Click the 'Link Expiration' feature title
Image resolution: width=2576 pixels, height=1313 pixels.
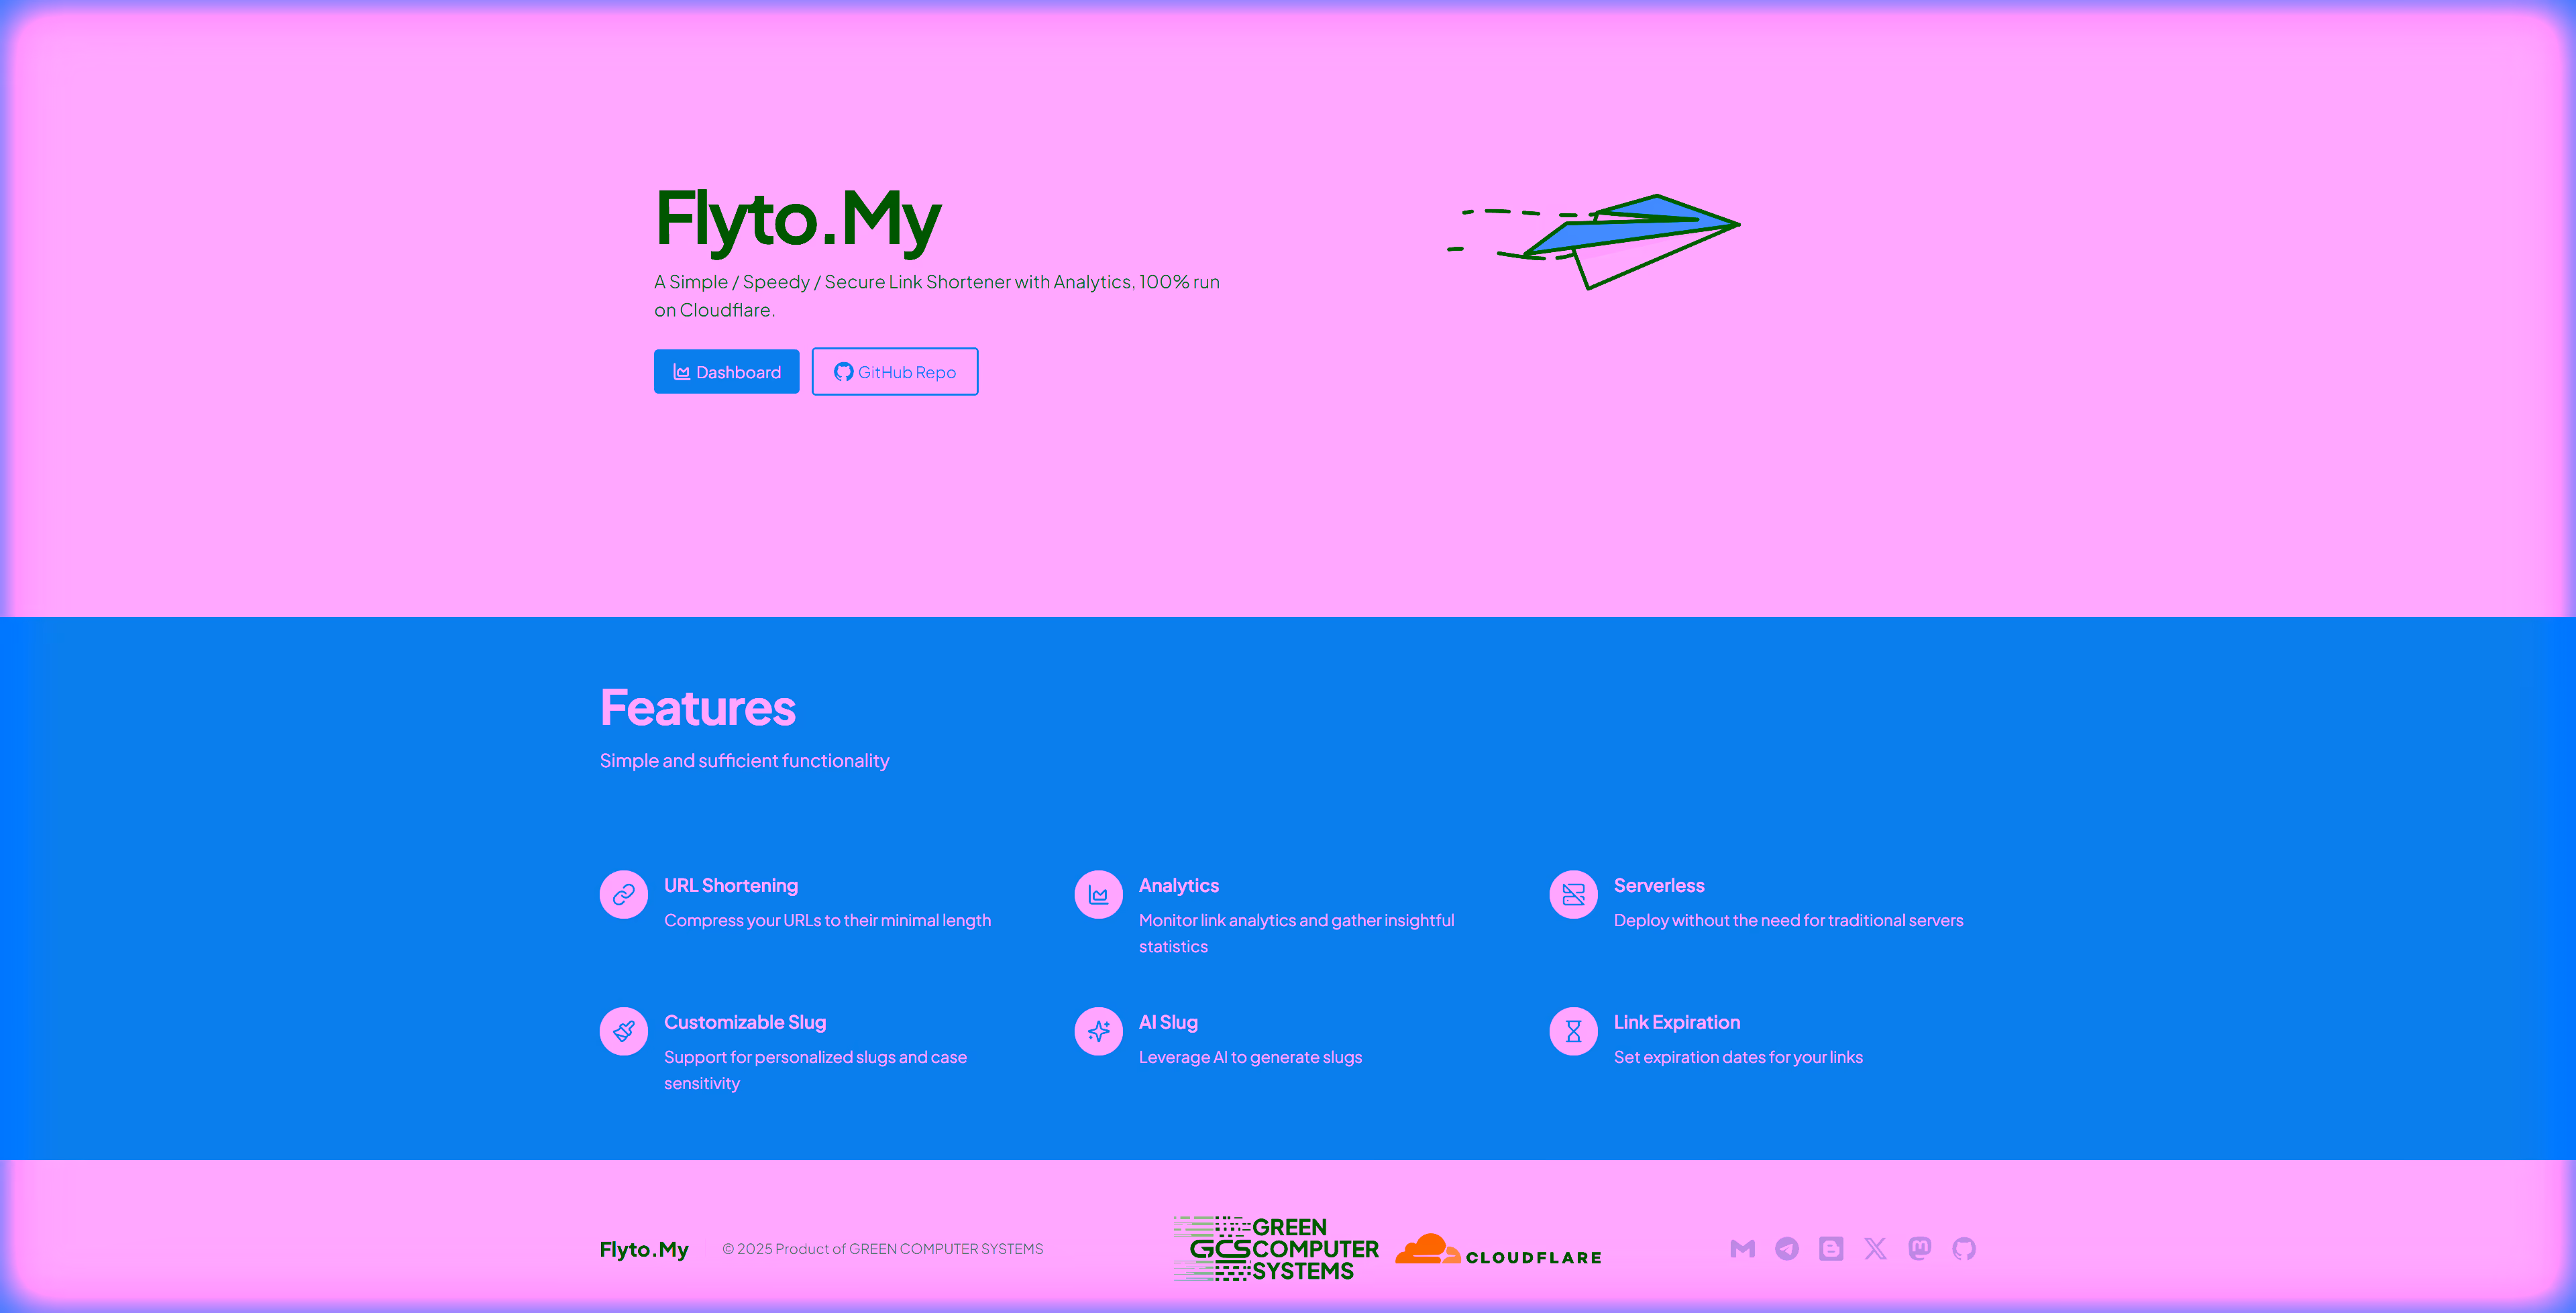1677,1022
